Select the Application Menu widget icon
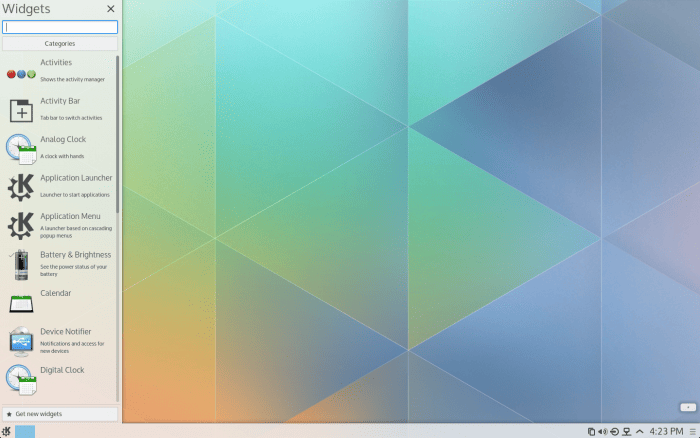This screenshot has width=700, height=438. coord(21,225)
